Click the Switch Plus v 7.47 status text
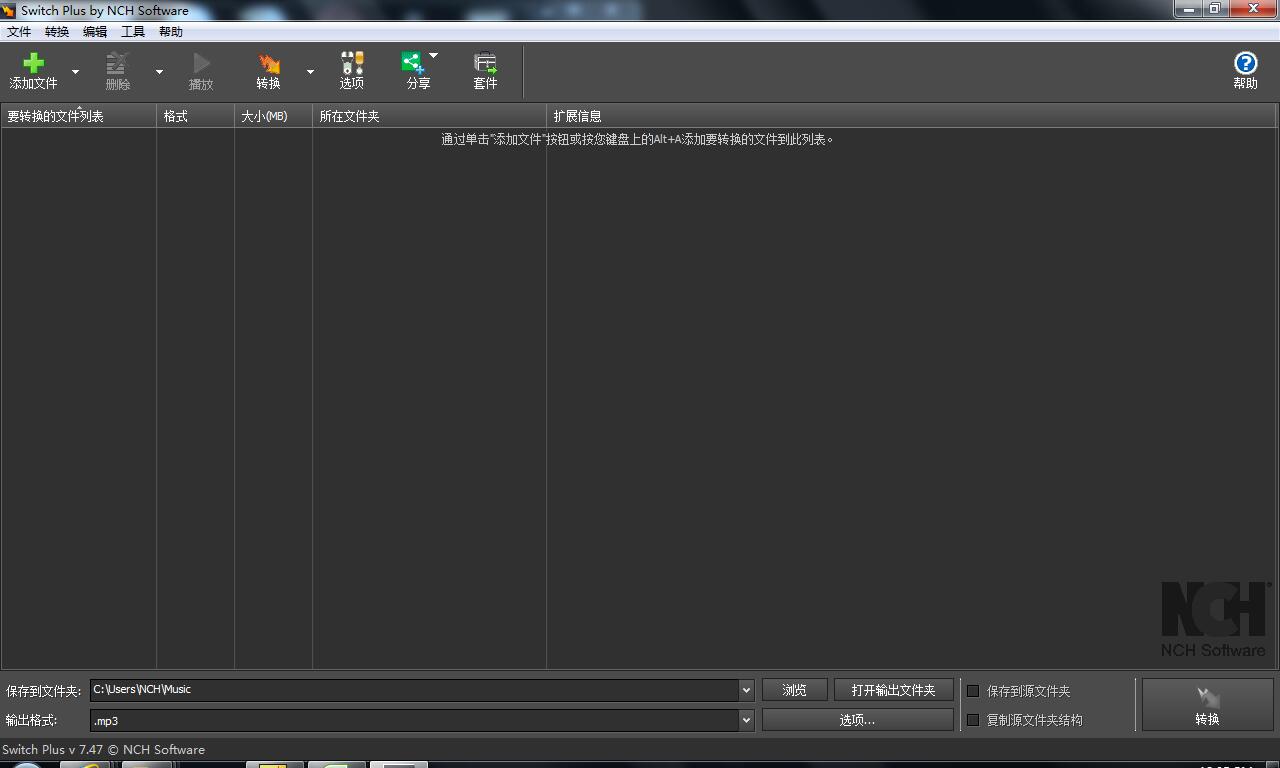Screen dimensions: 1280x768 pos(103,749)
